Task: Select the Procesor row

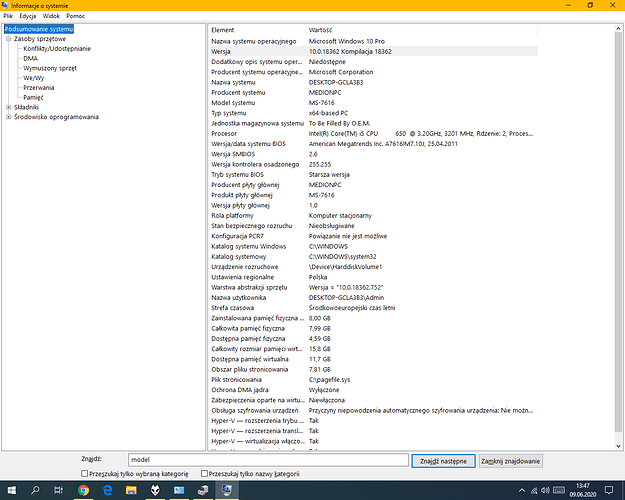Action: 374,134
